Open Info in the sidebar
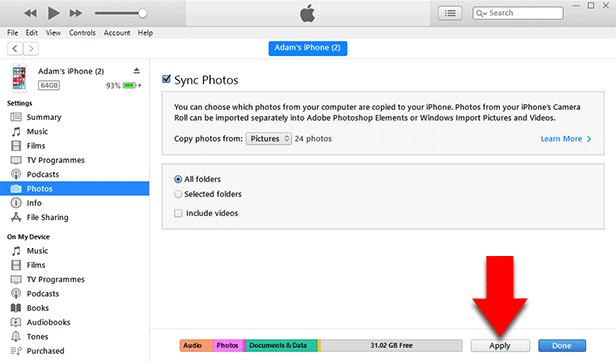The image size is (616, 362). [75, 203]
